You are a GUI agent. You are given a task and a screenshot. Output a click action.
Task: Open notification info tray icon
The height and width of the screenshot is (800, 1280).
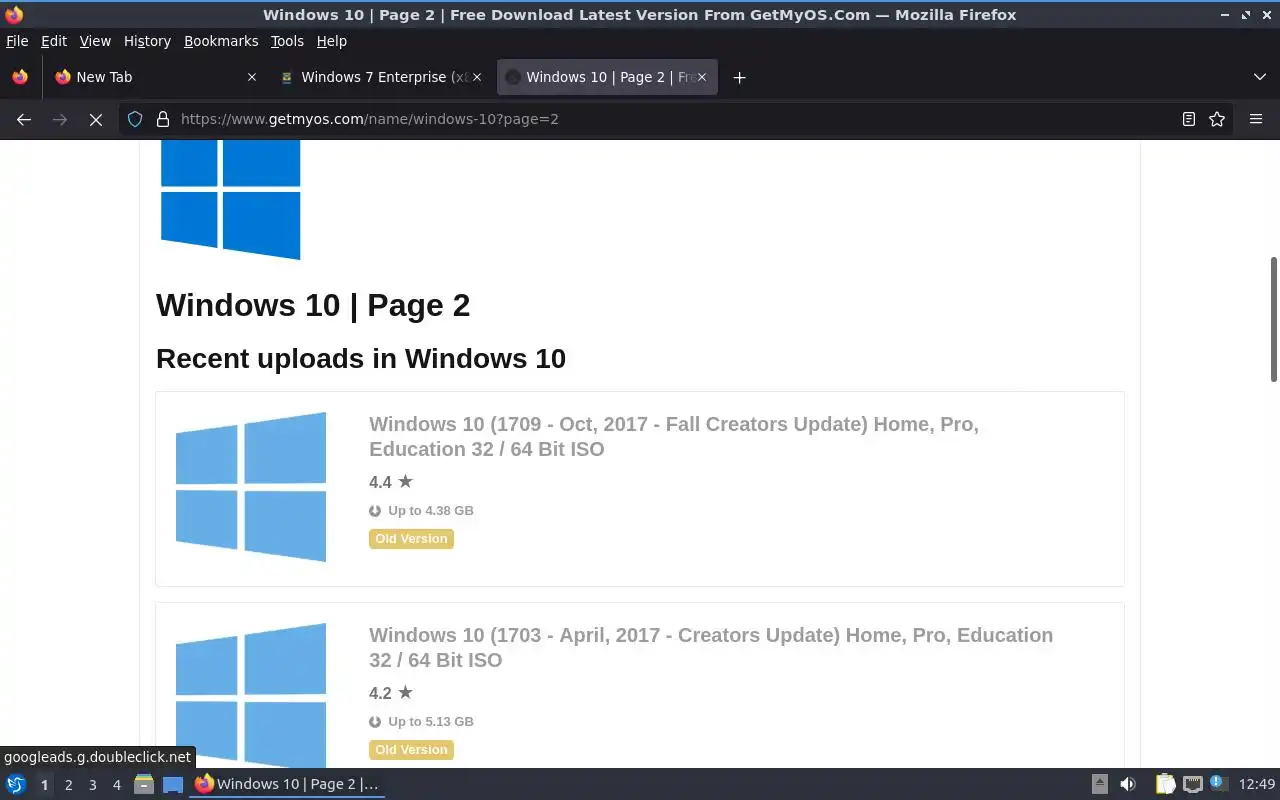1218,783
